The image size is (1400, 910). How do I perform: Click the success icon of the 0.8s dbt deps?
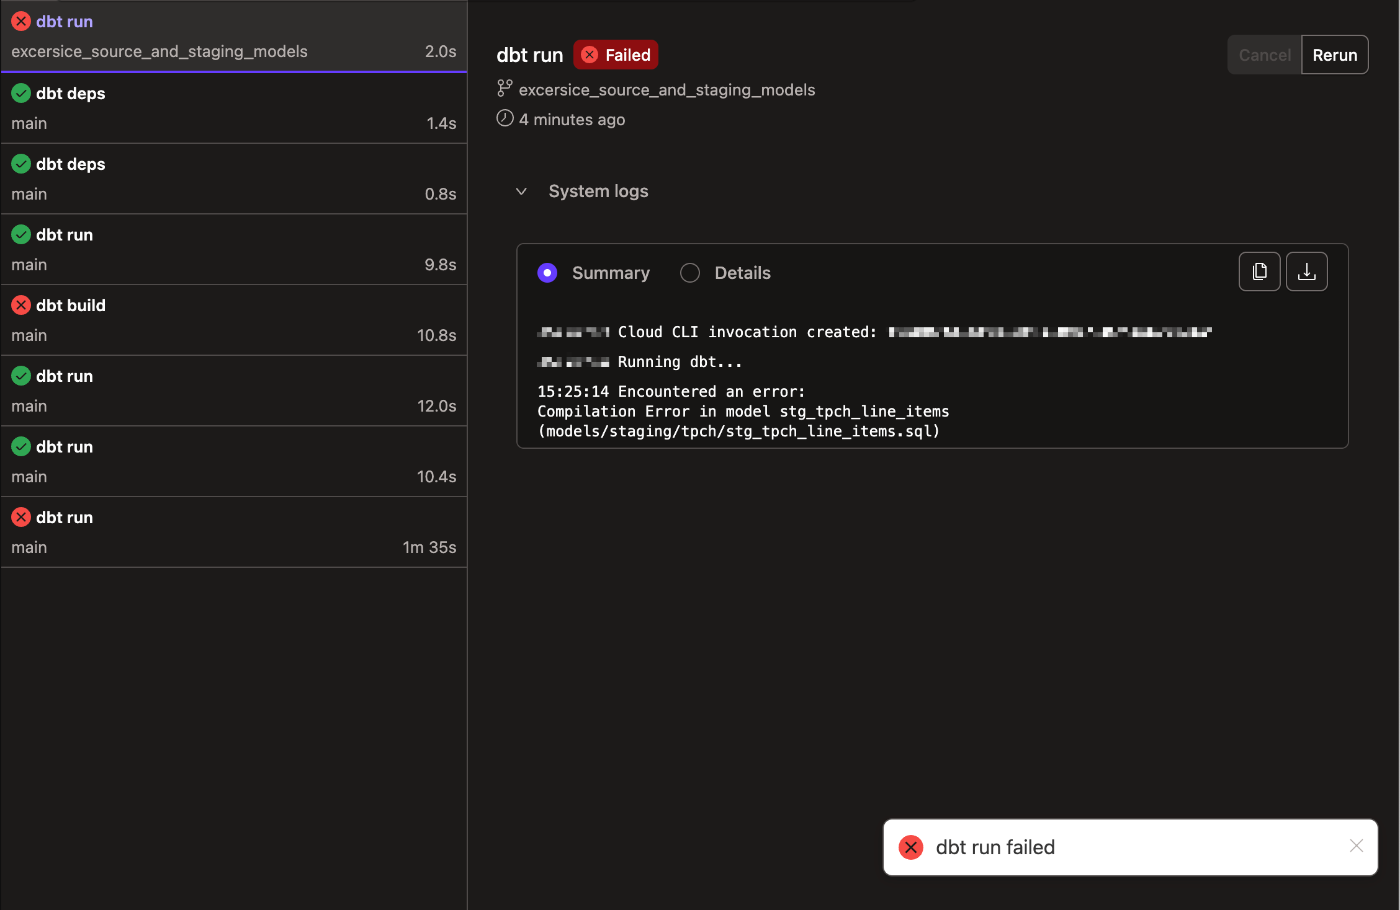(21, 164)
